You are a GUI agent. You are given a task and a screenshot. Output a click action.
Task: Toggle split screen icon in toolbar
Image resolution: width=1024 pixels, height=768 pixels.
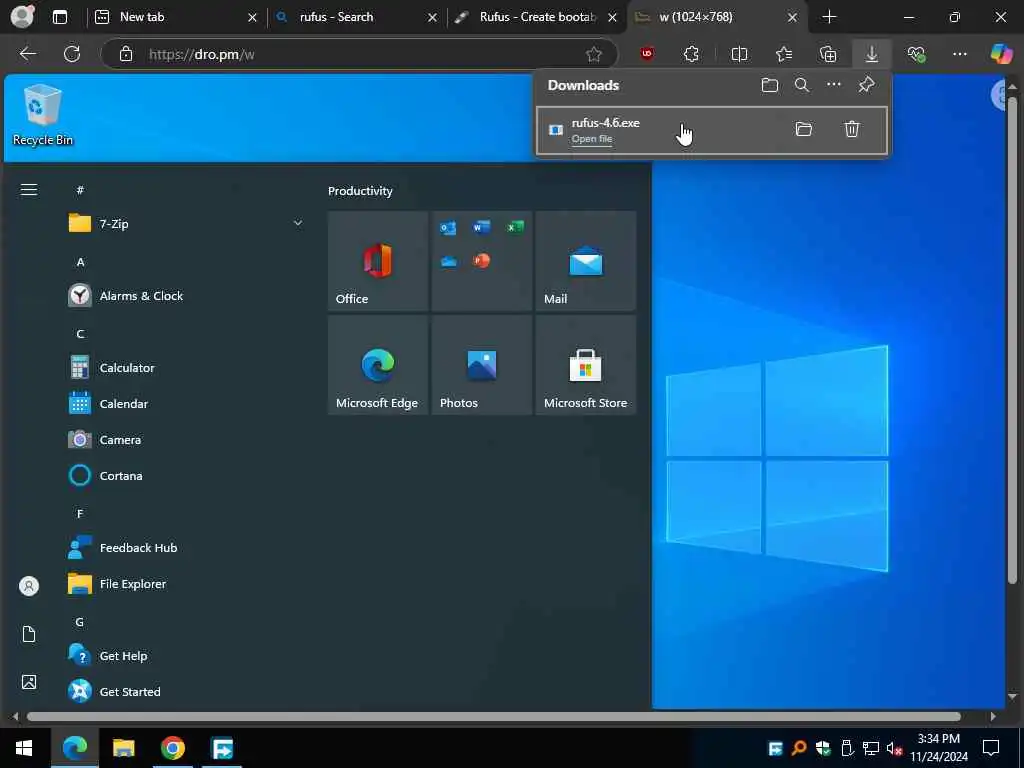point(739,54)
